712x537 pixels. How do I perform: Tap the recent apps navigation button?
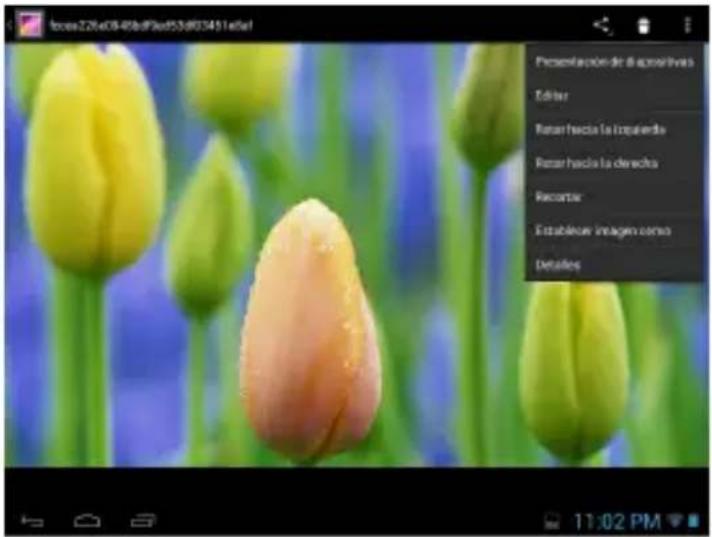pyautogui.click(x=143, y=521)
